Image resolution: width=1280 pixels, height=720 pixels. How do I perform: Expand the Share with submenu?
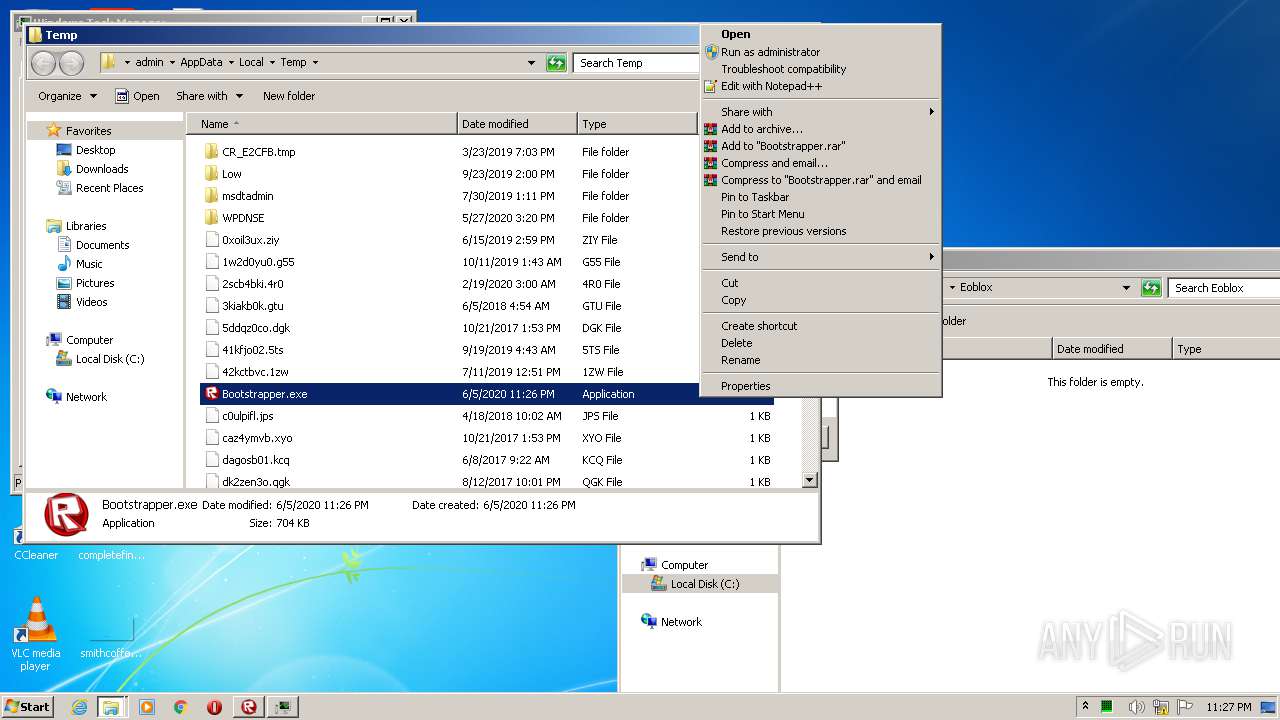(x=820, y=112)
